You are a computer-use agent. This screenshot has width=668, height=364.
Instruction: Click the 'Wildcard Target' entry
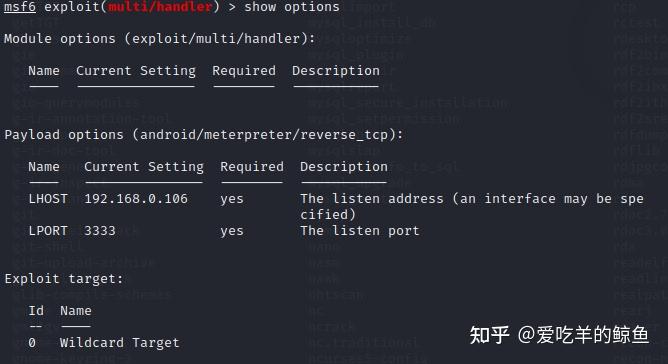120,343
